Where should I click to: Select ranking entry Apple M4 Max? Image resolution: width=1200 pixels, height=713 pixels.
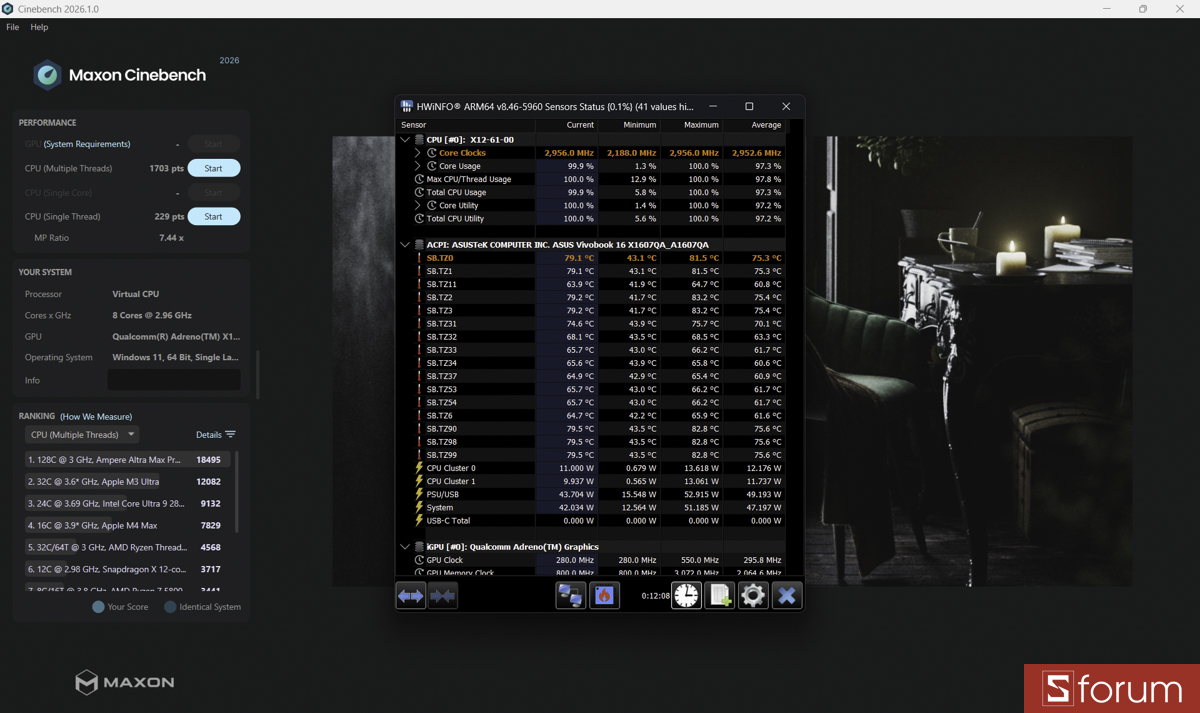pyautogui.click(x=128, y=526)
